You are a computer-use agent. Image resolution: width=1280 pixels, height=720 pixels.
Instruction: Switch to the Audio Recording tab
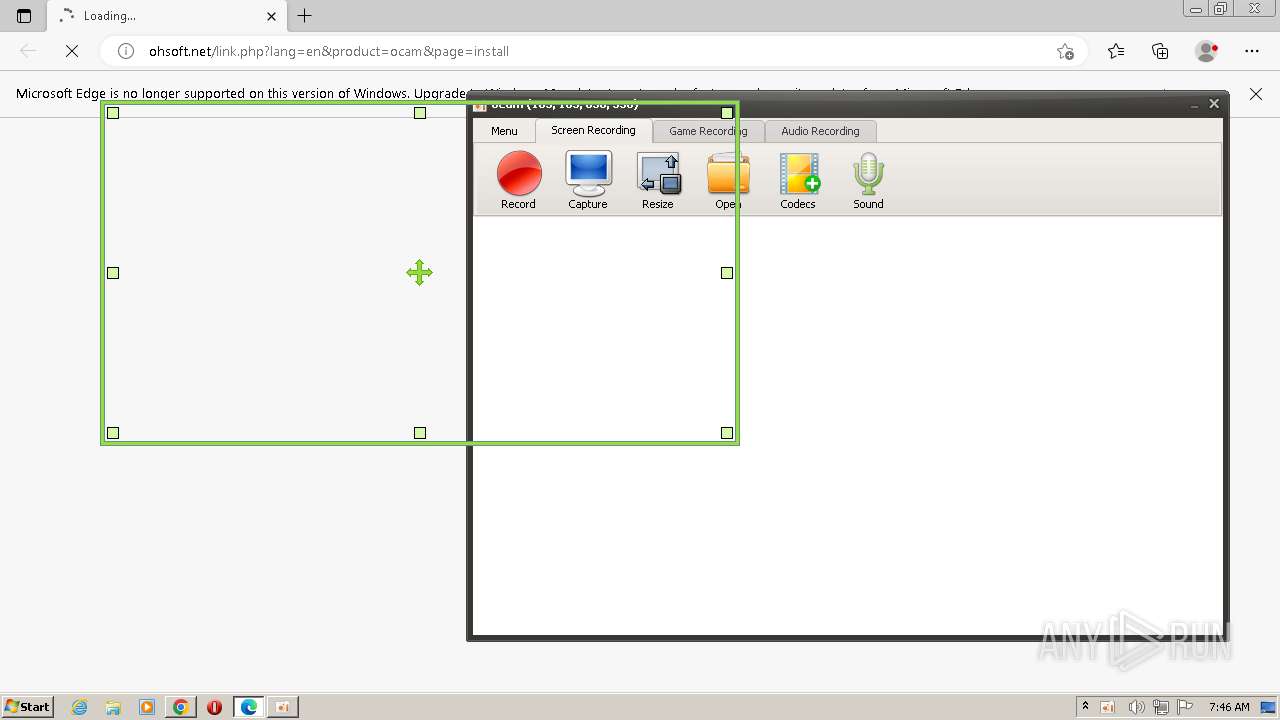(x=820, y=131)
